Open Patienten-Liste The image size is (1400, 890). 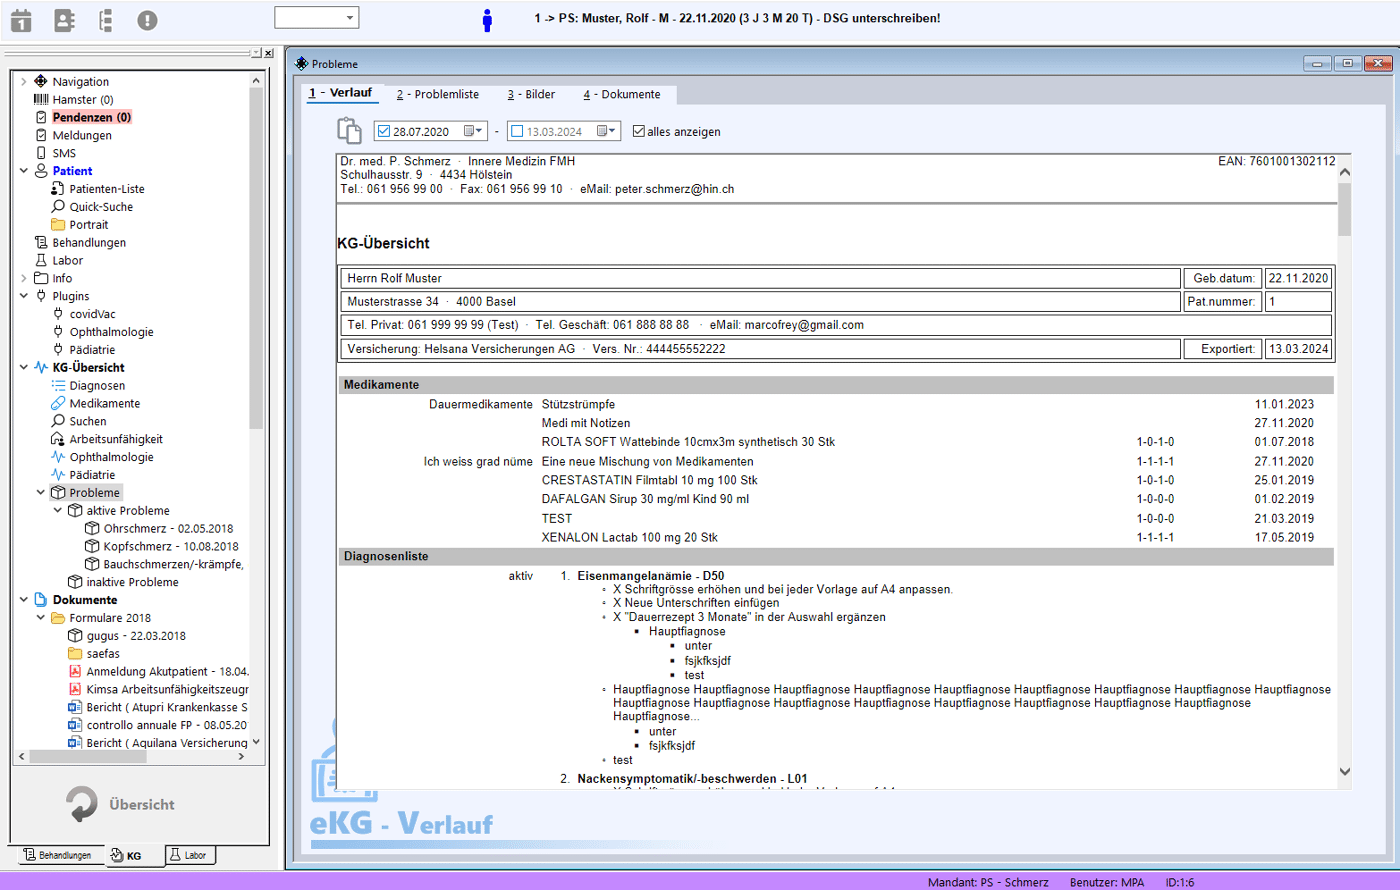pos(107,189)
